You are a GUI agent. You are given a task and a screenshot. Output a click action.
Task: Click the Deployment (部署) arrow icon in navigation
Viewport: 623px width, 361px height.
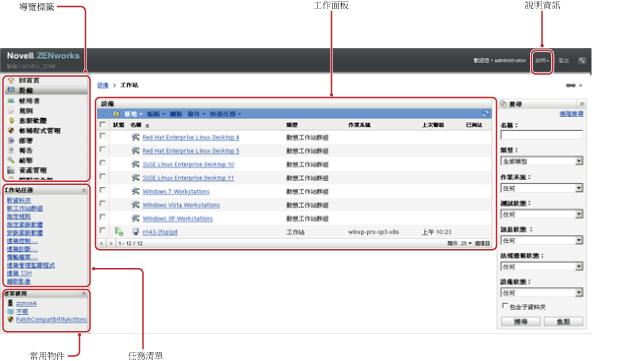[x=11, y=140]
